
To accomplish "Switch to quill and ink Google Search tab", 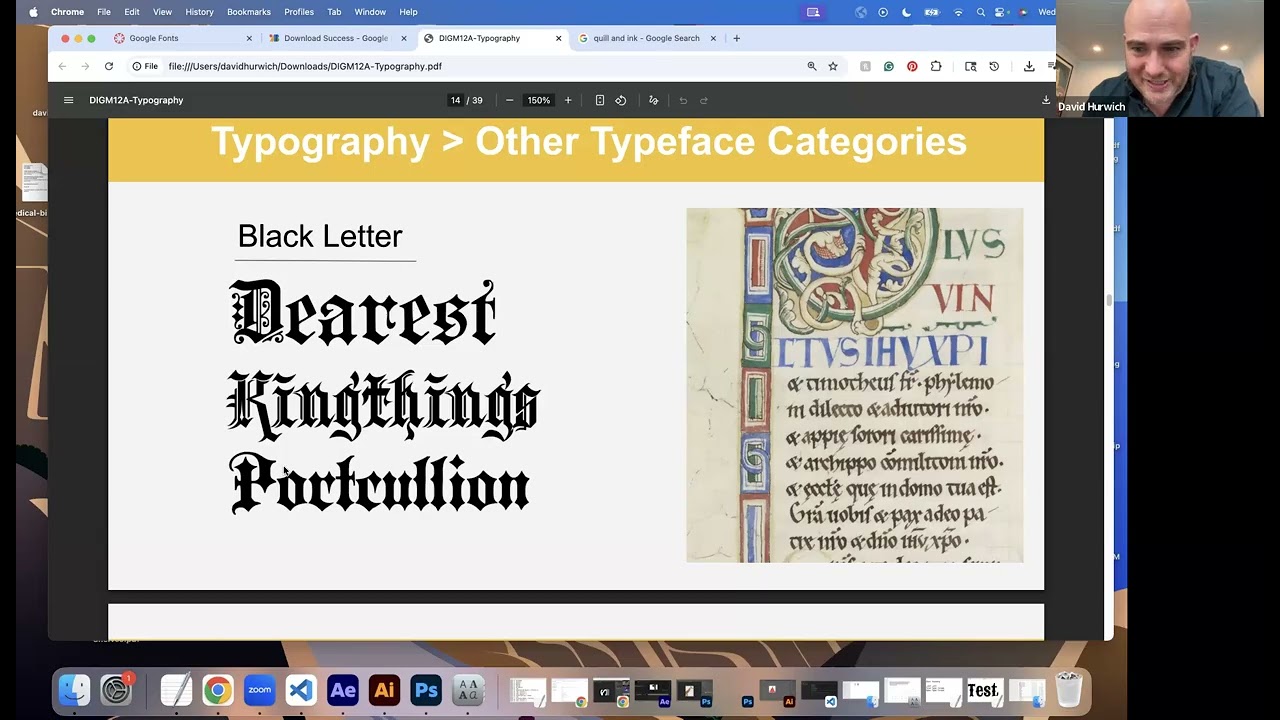I will 646,38.
